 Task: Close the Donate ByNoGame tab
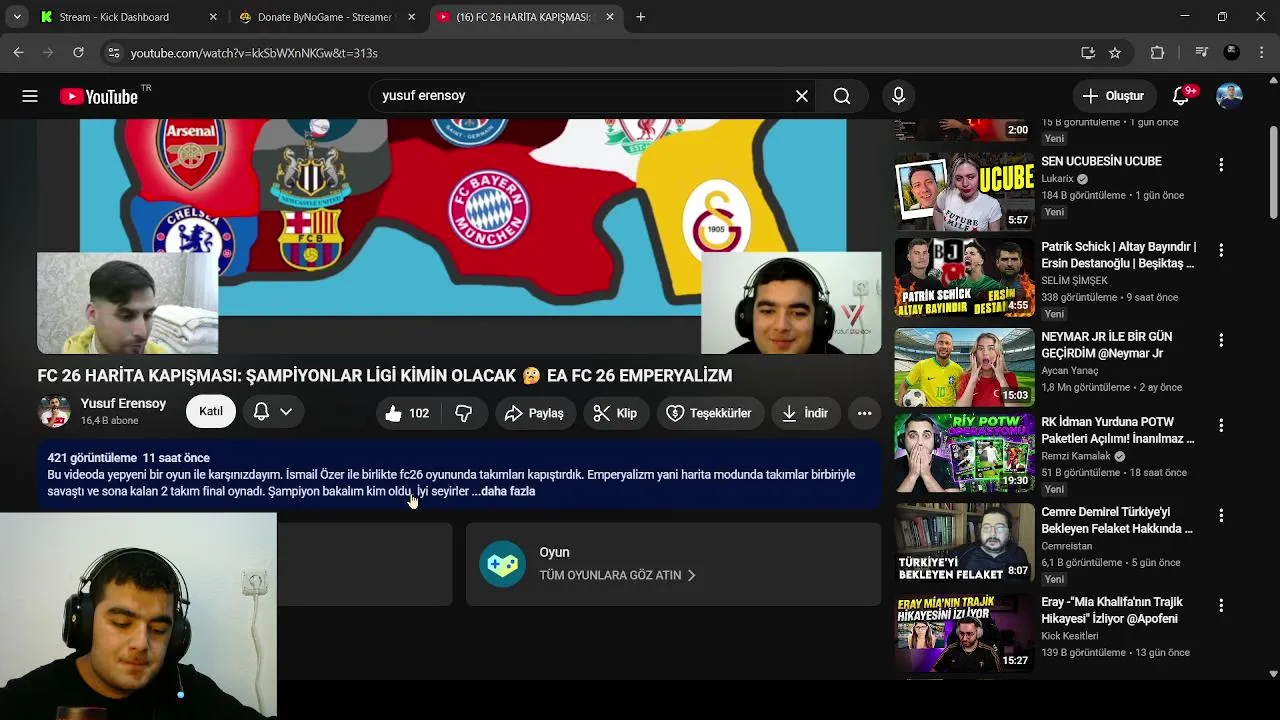(x=411, y=17)
